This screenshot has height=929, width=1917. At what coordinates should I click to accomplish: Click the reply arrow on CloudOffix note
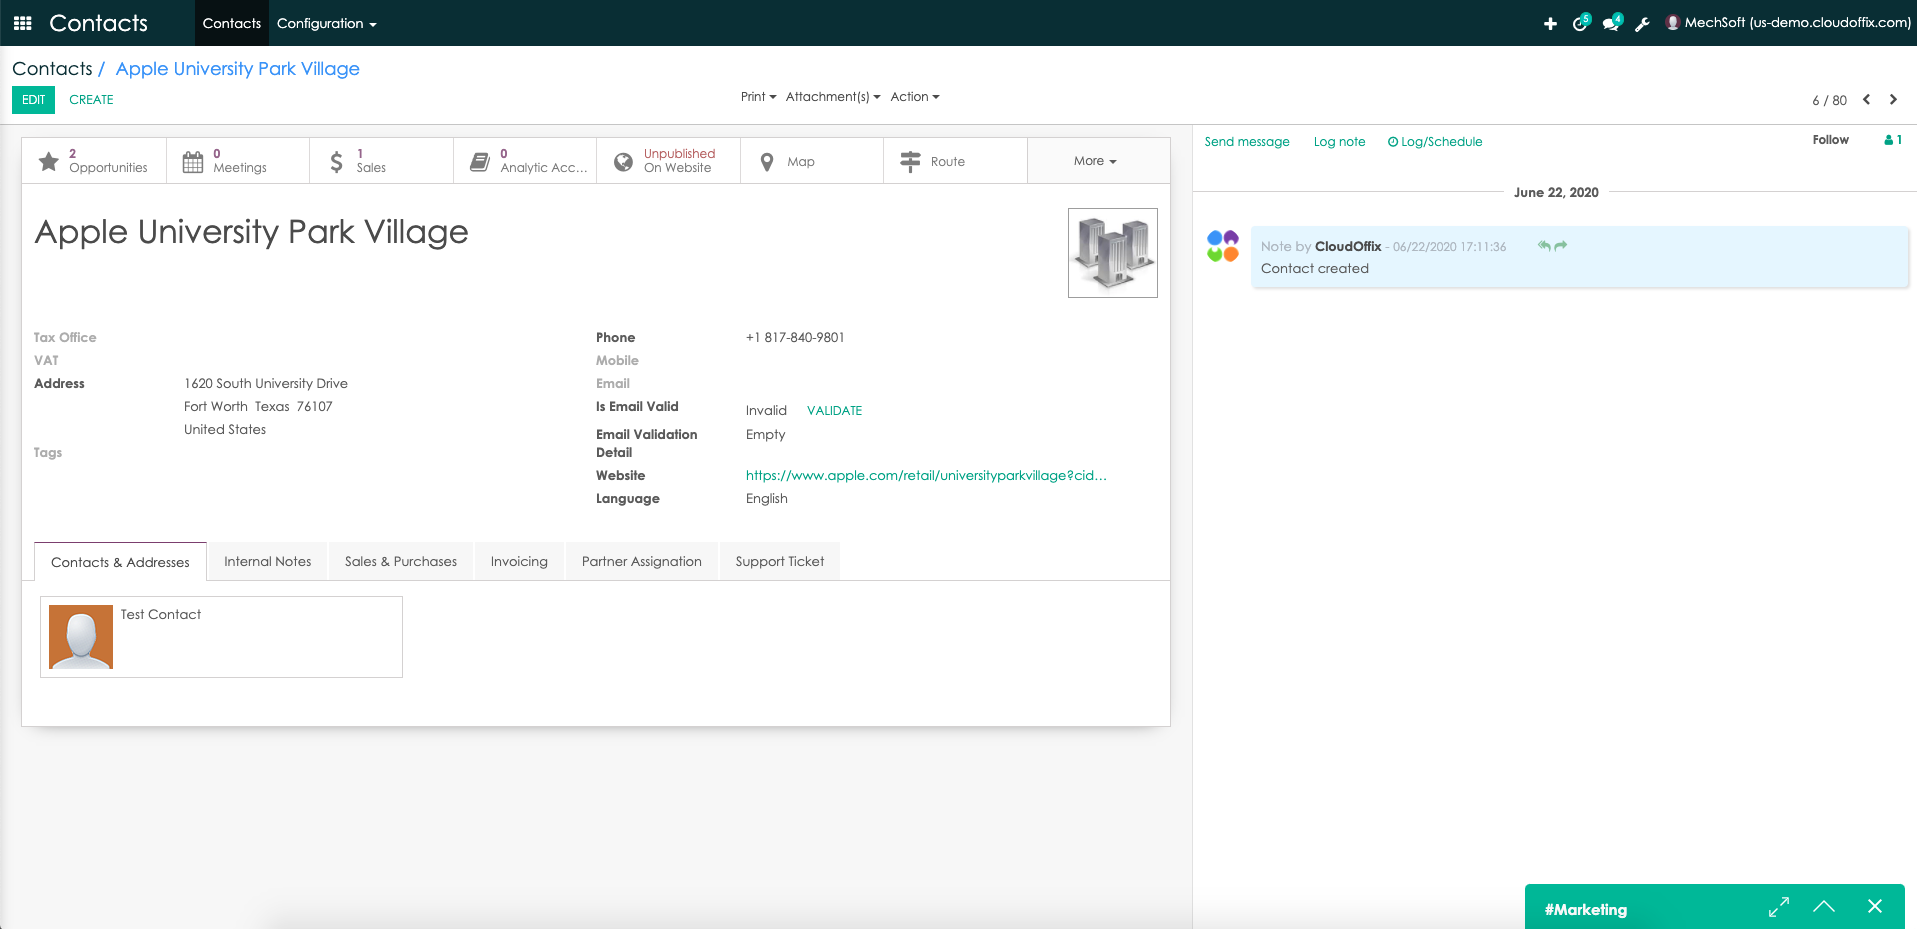pyautogui.click(x=1544, y=246)
